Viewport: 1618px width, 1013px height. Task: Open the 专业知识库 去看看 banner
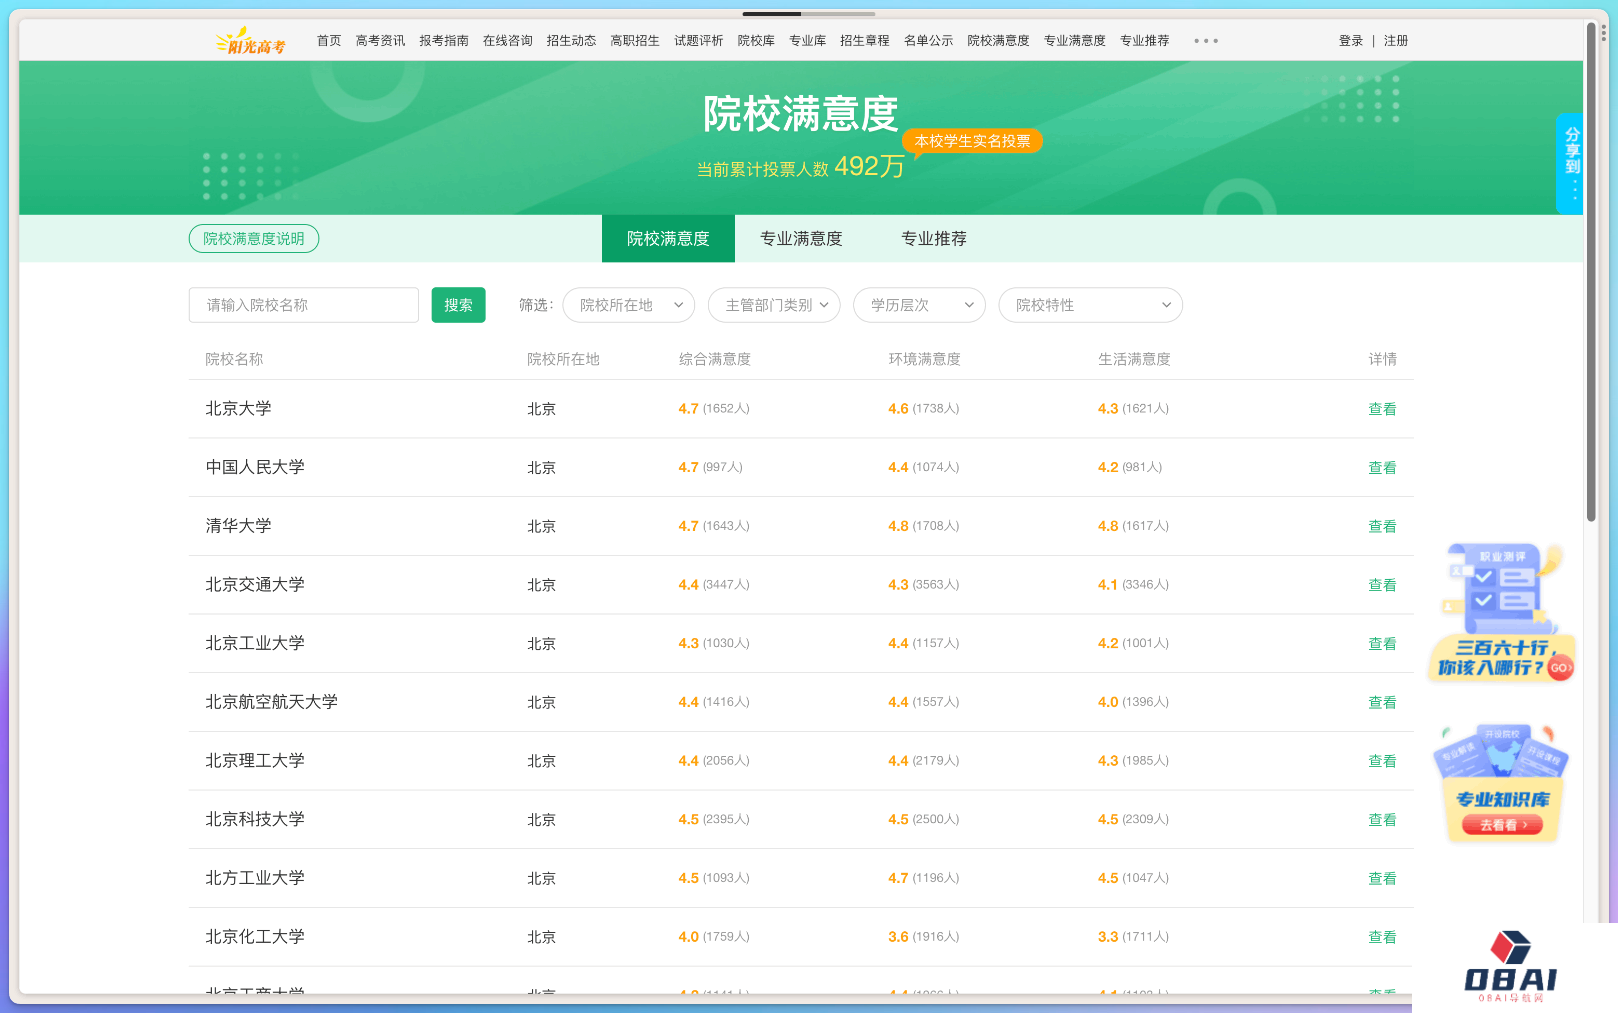point(1503,782)
